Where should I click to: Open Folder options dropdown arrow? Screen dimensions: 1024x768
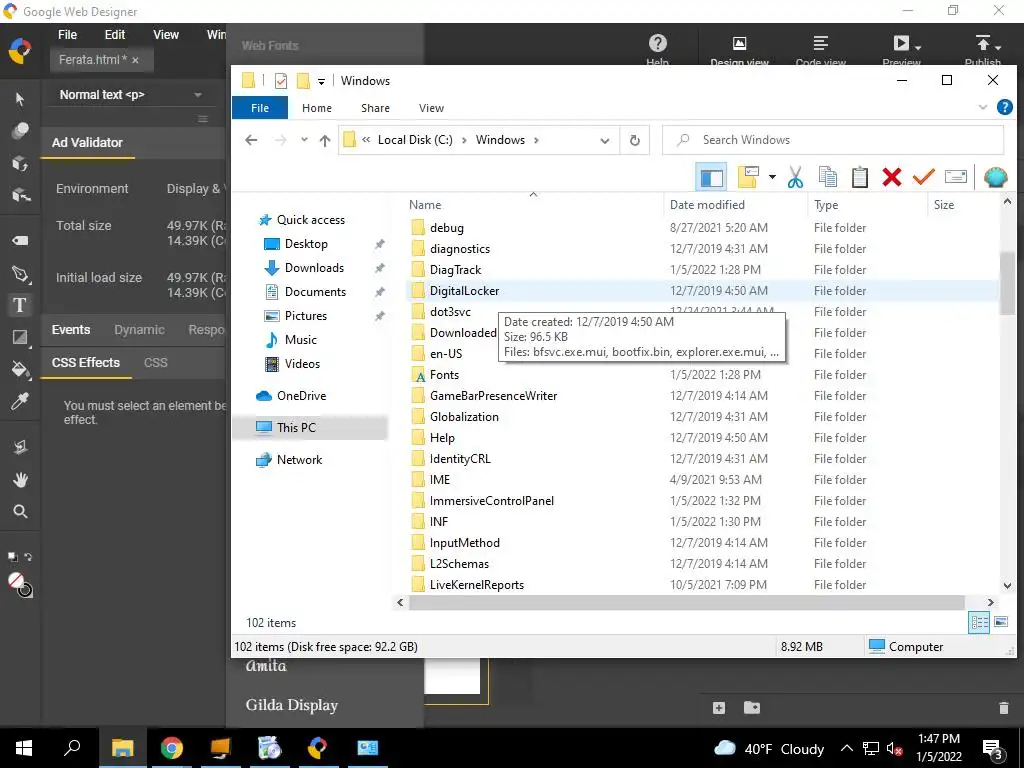[772, 177]
